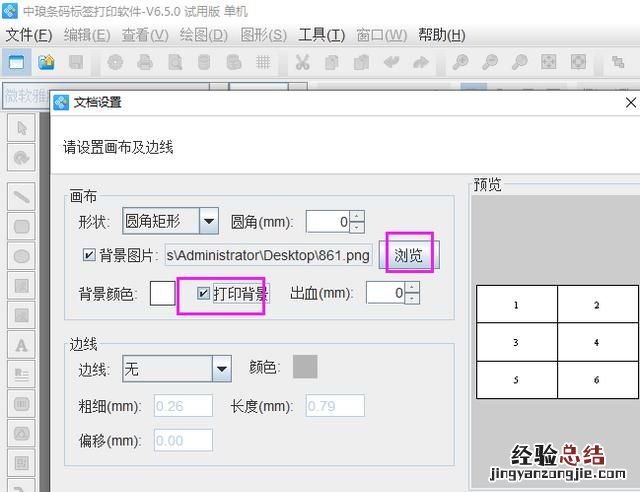Click the 浏览 browse button
This screenshot has height=492, width=640.
pyautogui.click(x=409, y=255)
